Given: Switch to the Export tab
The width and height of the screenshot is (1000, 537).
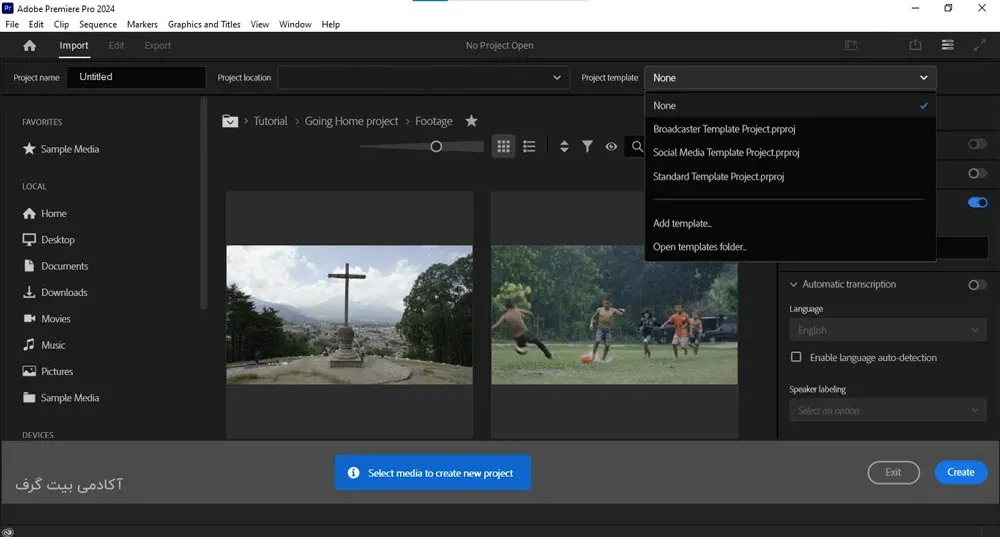Looking at the screenshot, I should point(158,45).
